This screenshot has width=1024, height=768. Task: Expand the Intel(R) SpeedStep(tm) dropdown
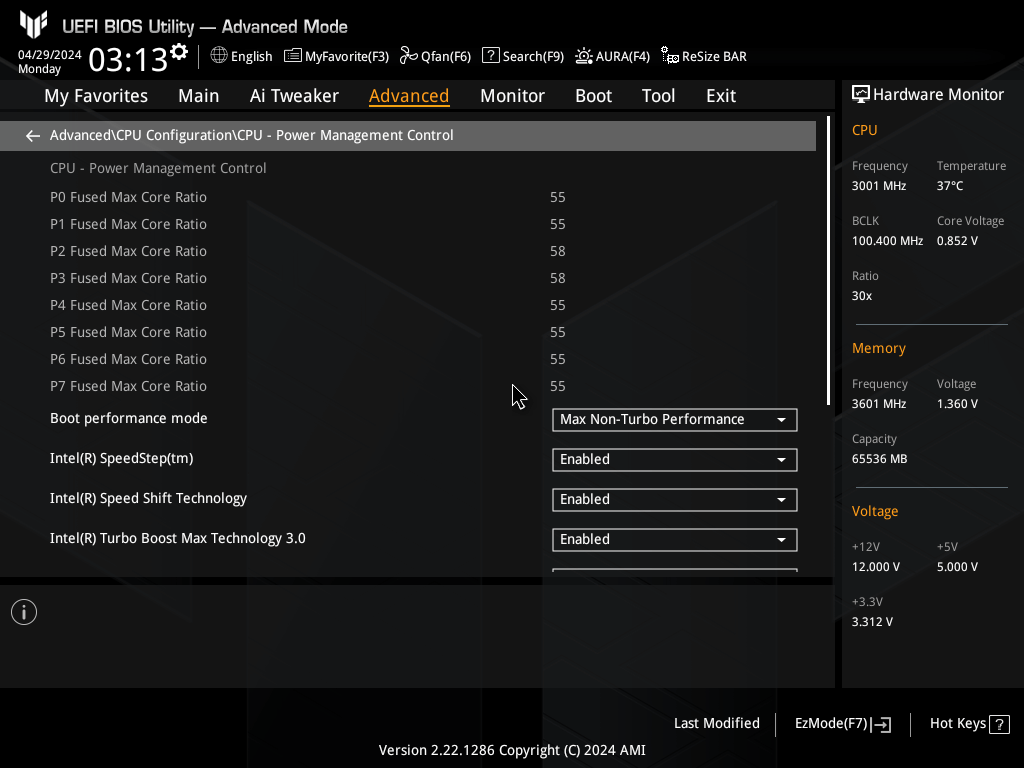point(674,460)
